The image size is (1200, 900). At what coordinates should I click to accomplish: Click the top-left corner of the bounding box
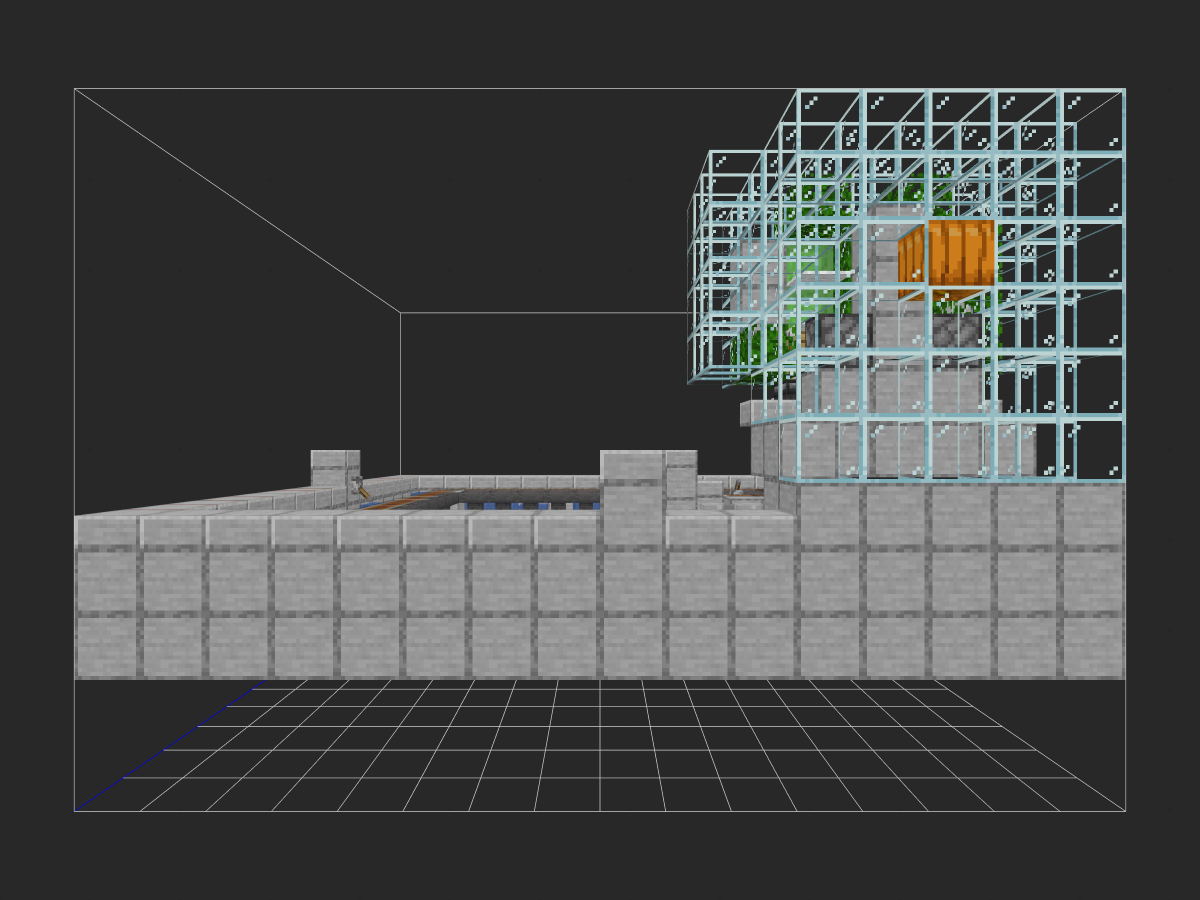[x=75, y=89]
